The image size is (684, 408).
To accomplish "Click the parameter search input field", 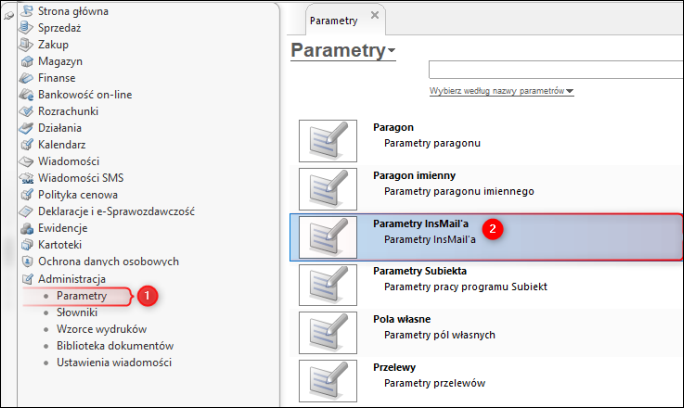I will 555,70.
